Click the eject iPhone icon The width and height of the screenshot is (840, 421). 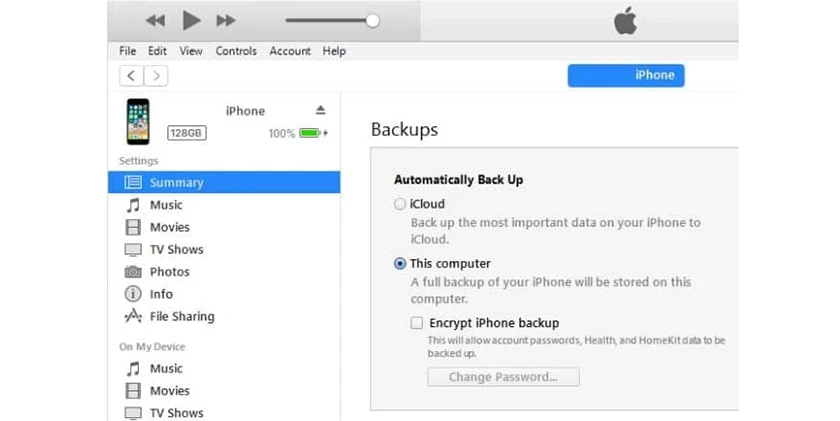click(x=320, y=110)
